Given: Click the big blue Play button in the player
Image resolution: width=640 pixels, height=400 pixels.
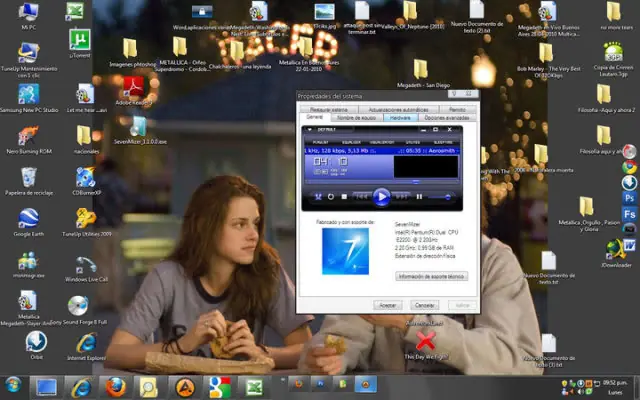Looking at the screenshot, I should (x=382, y=197).
